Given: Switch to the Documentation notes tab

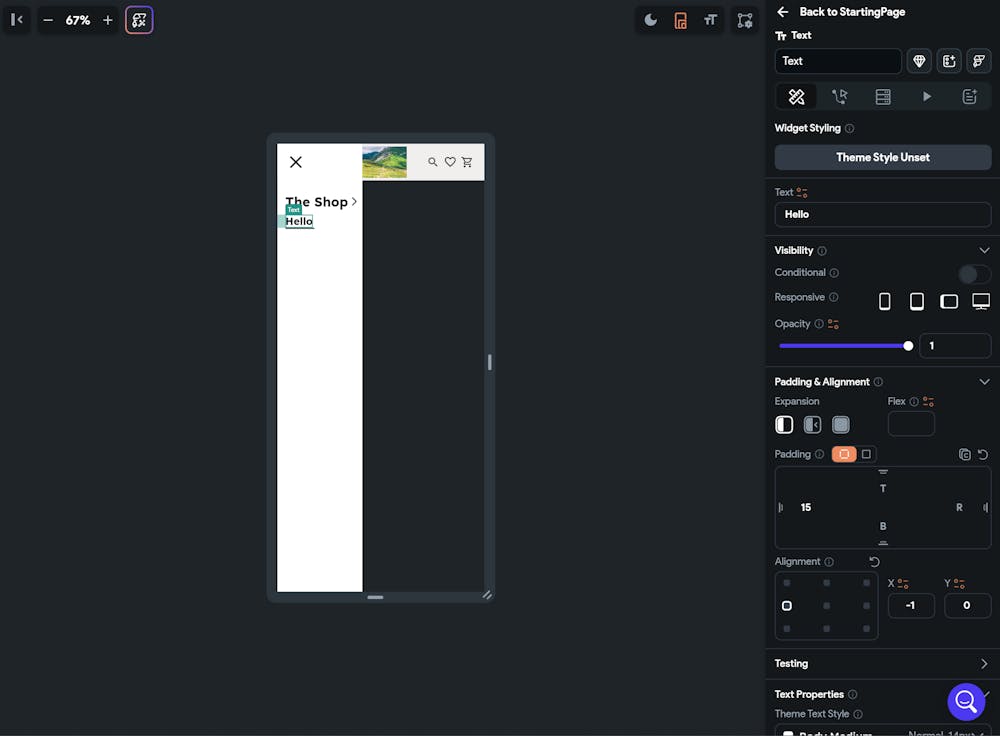Looking at the screenshot, I should pos(969,97).
